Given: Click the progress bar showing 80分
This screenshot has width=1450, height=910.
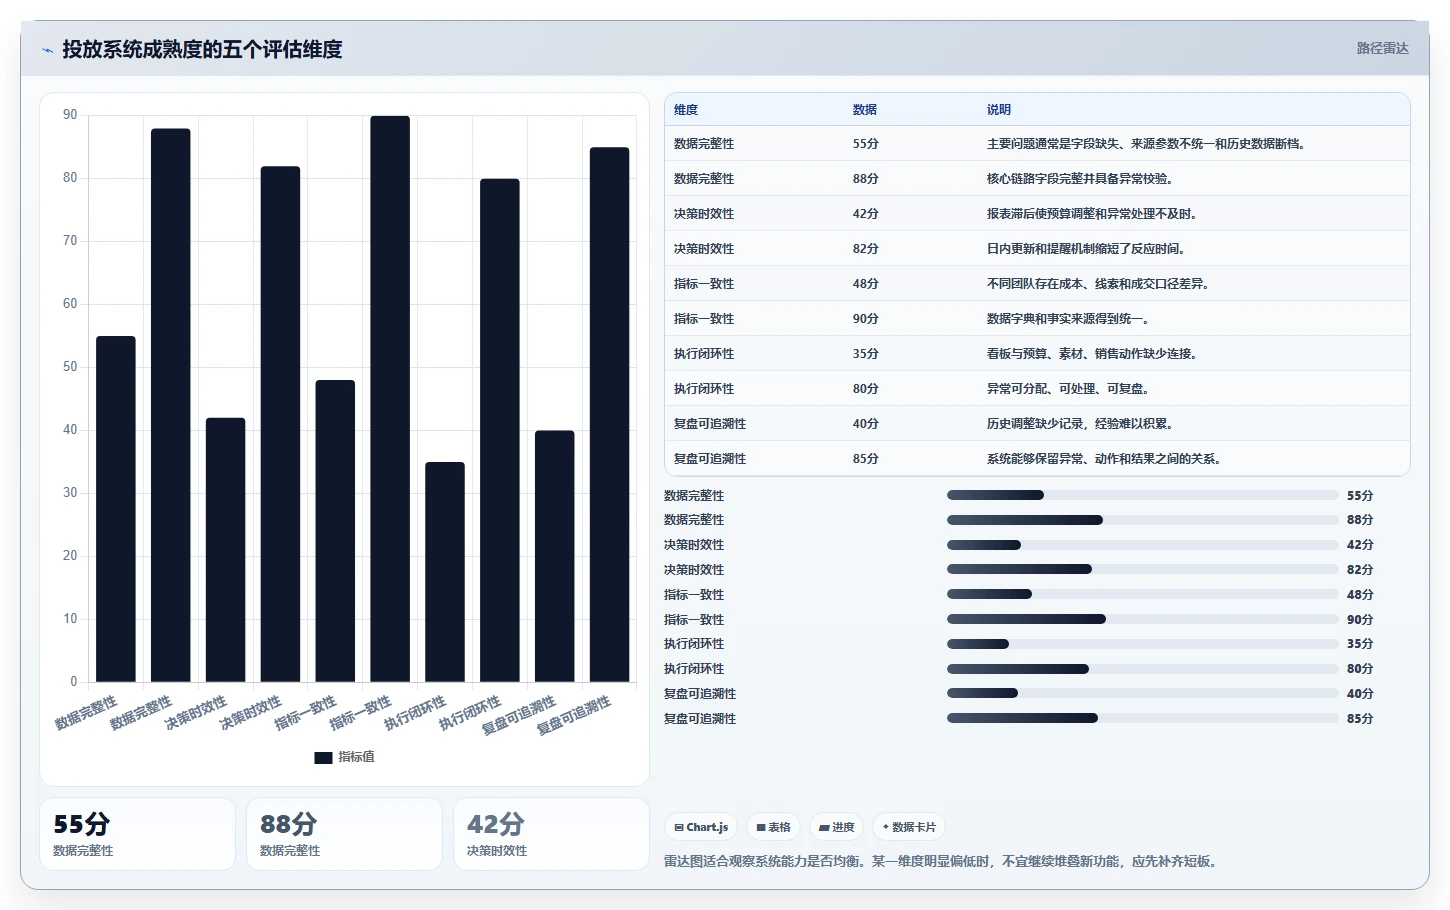Looking at the screenshot, I should tap(1142, 669).
